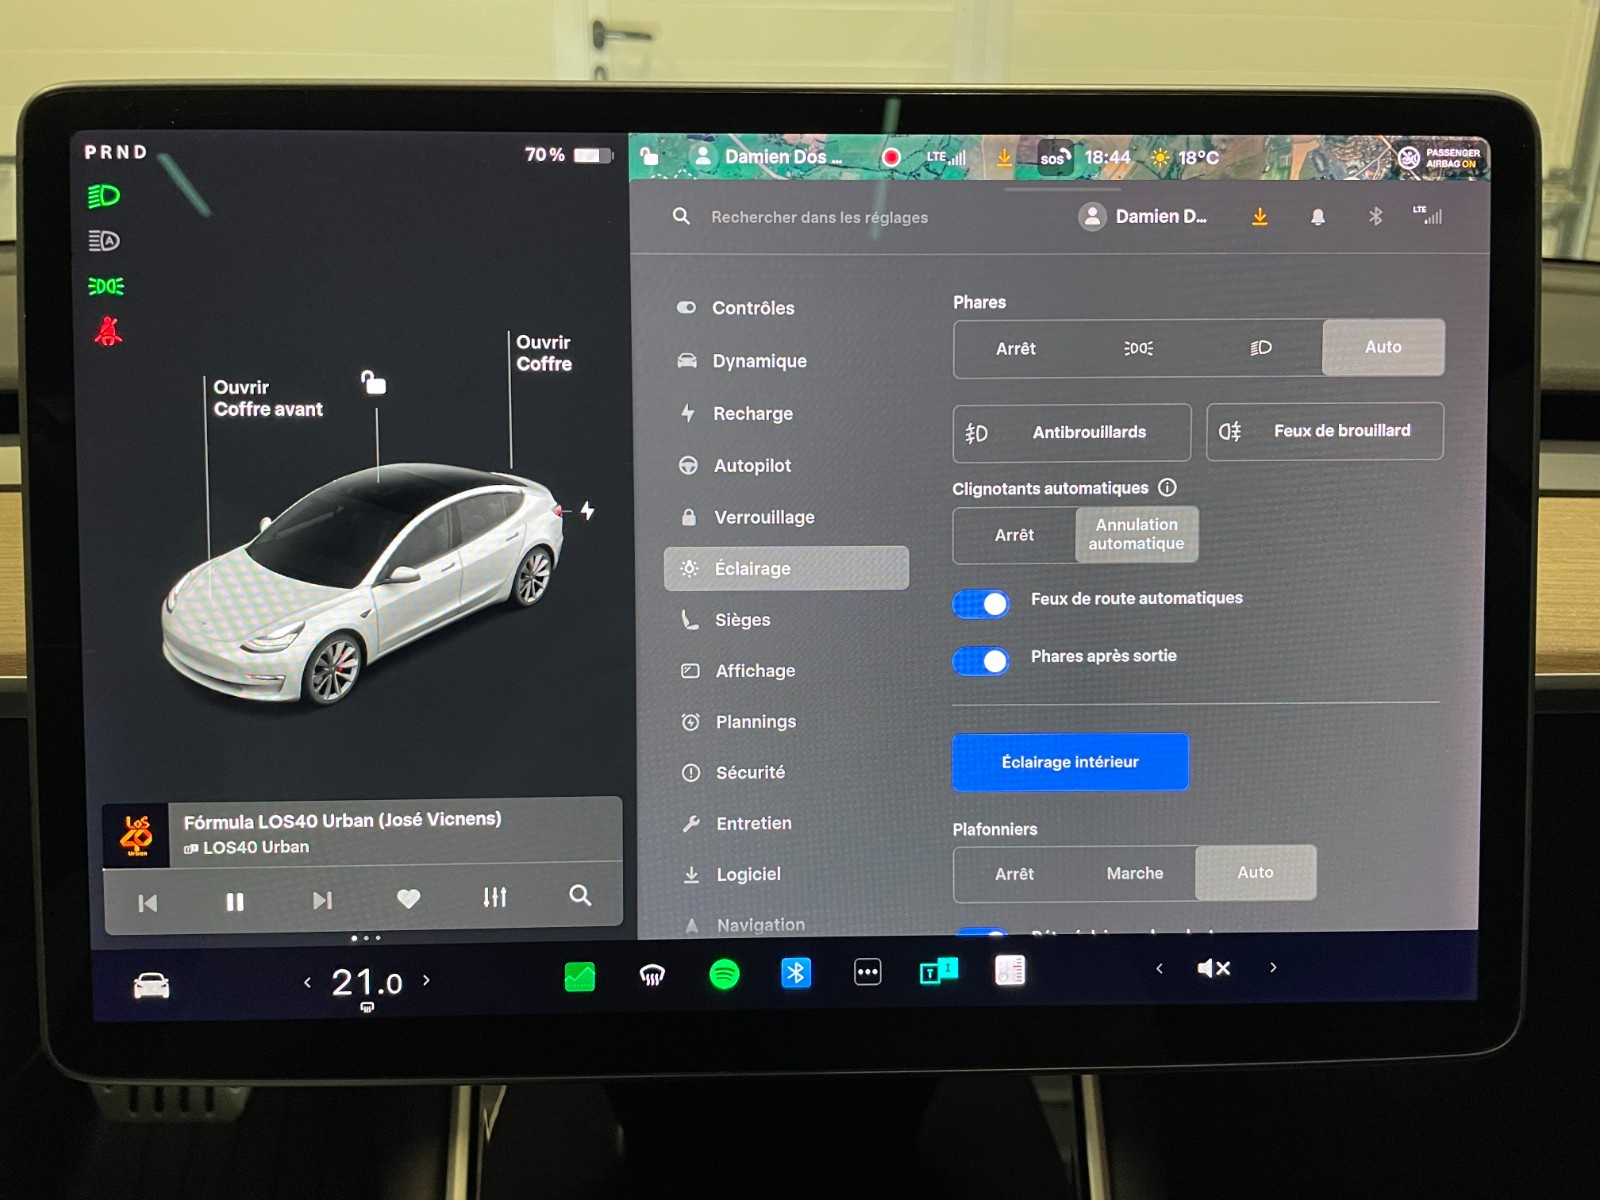This screenshot has height=1200, width=1600.
Task: Tap the notification bell icon
Action: tap(1318, 217)
